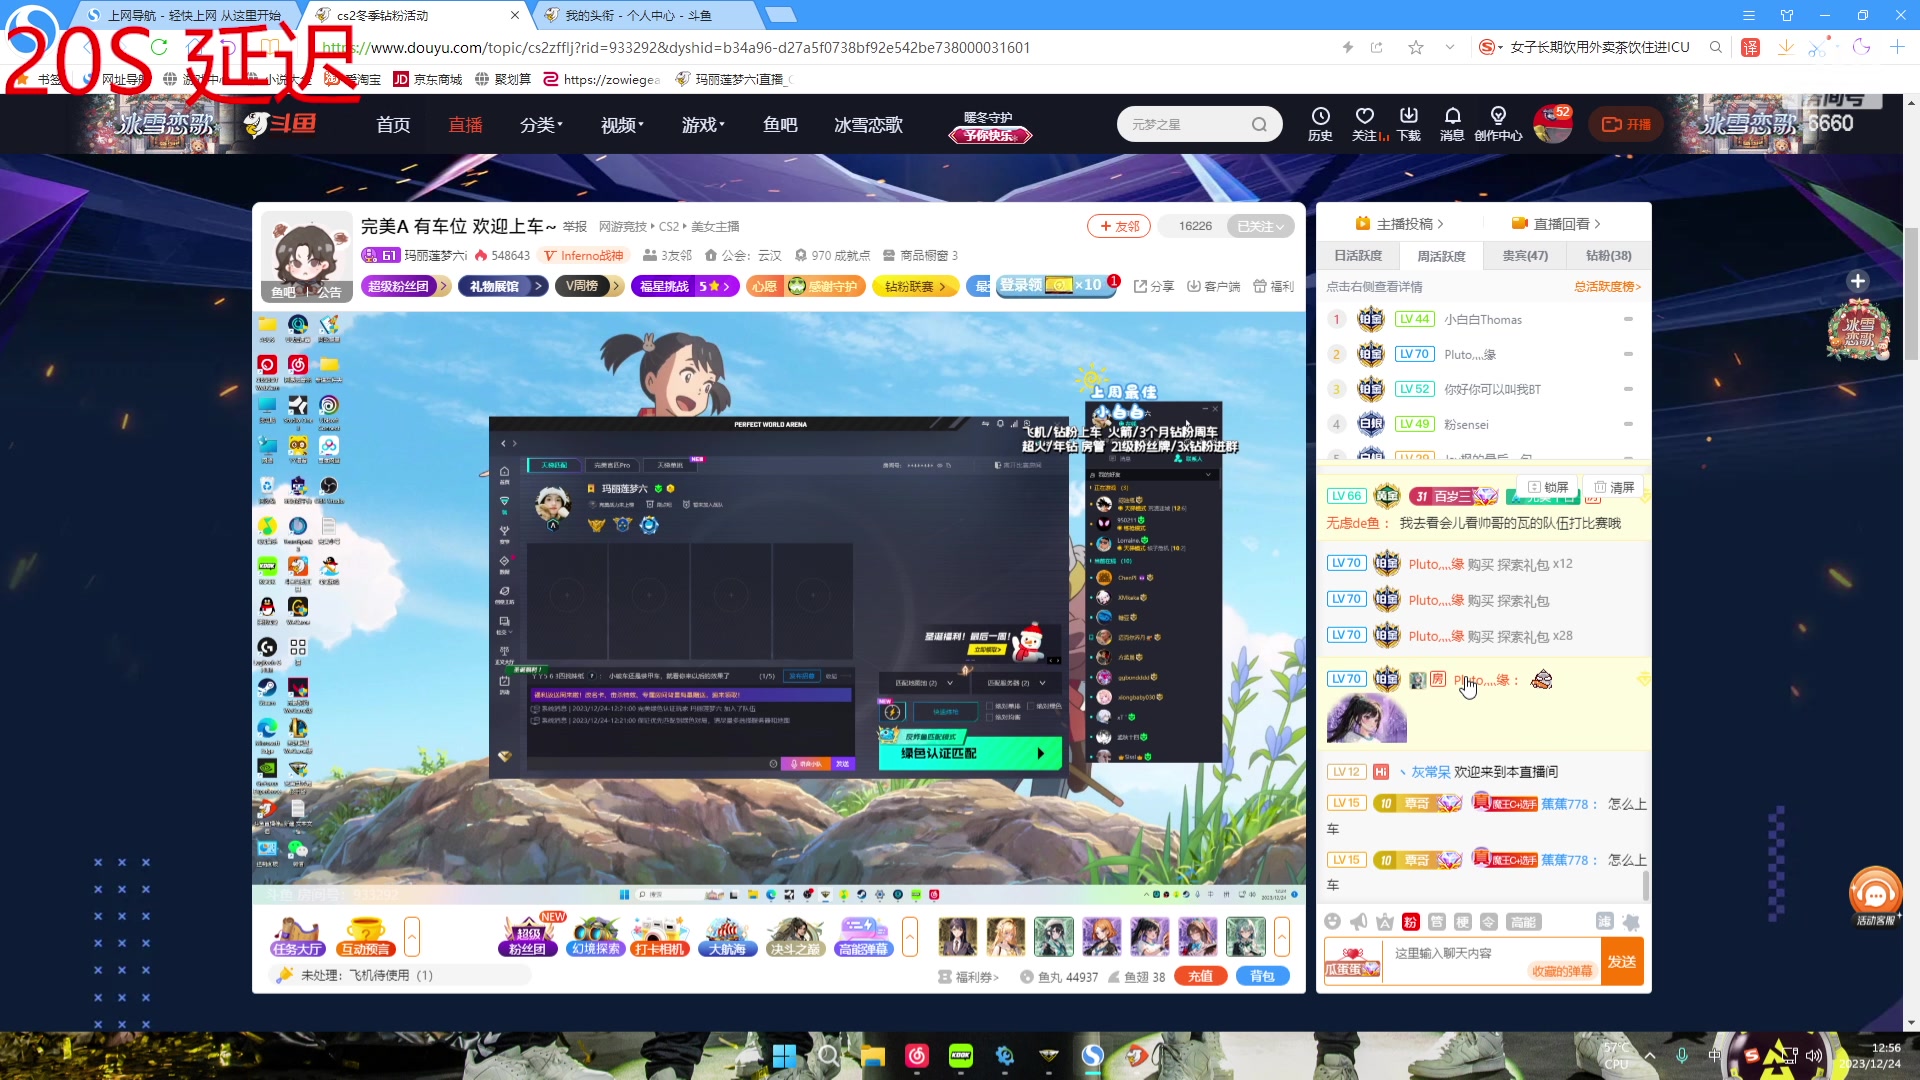1920x1080 pixels.
Task: Click the 梗 meme chat icon
Action: point(1463,922)
